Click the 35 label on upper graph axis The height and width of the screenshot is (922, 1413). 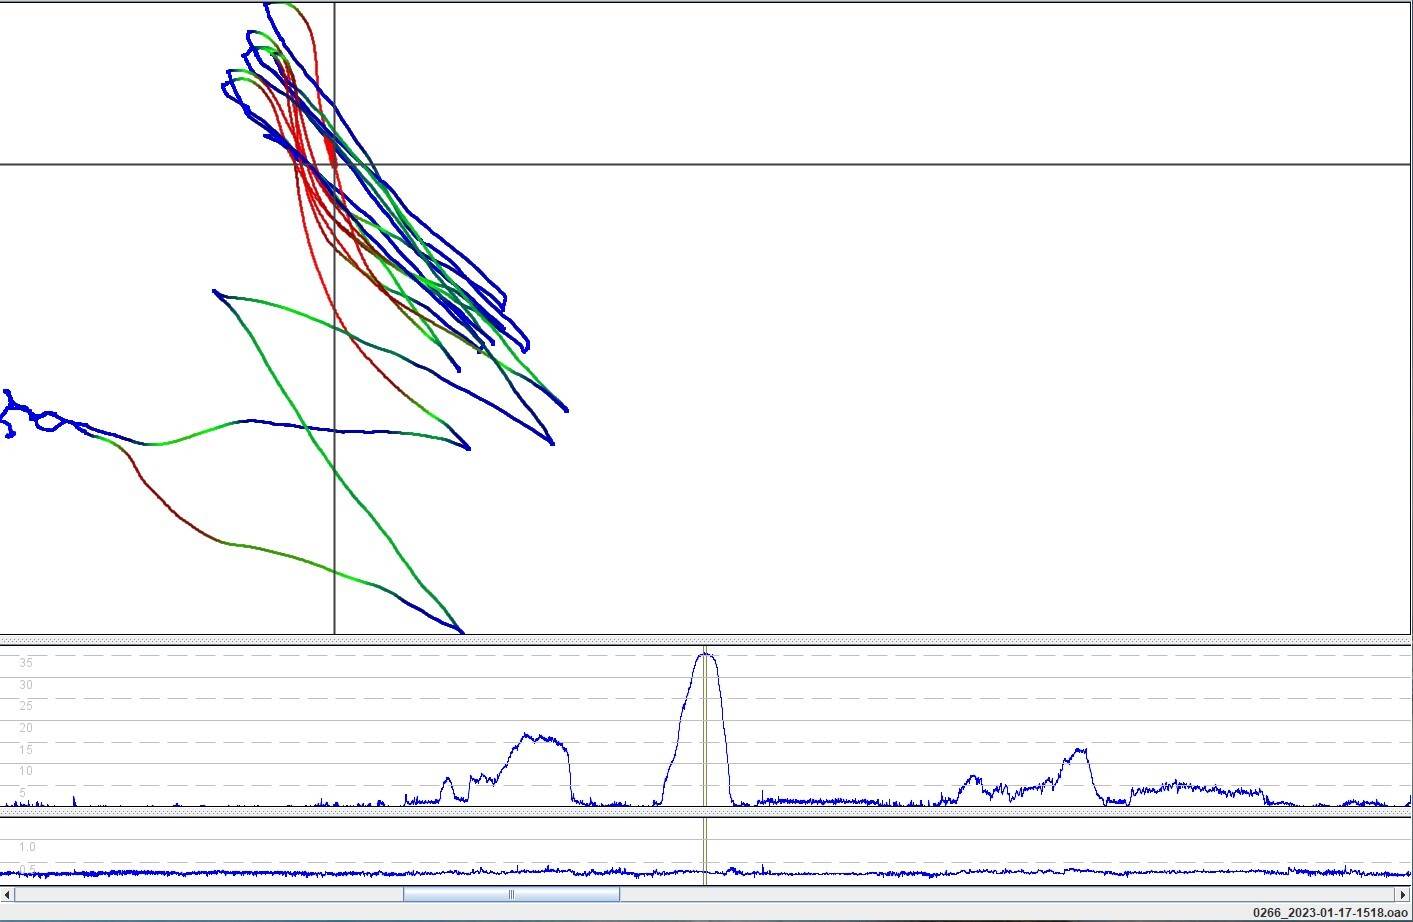click(x=26, y=663)
